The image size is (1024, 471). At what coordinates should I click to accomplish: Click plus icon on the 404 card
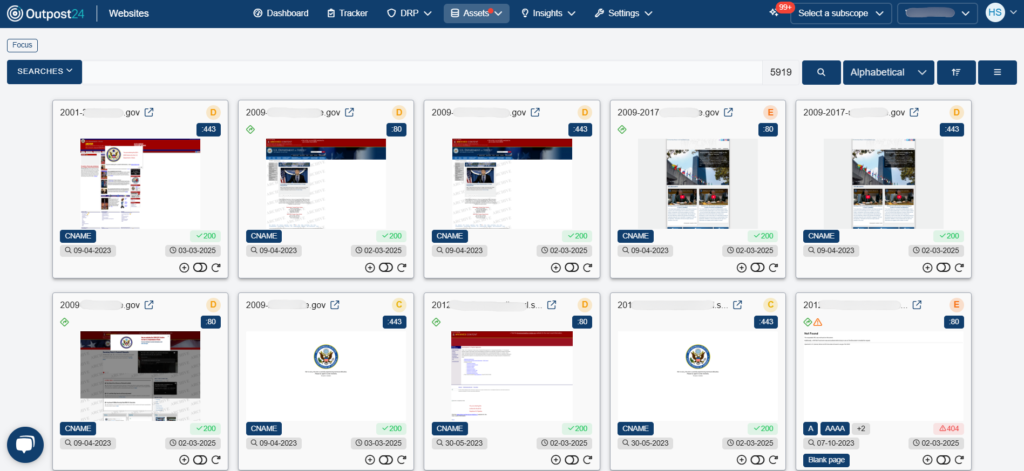point(928,460)
